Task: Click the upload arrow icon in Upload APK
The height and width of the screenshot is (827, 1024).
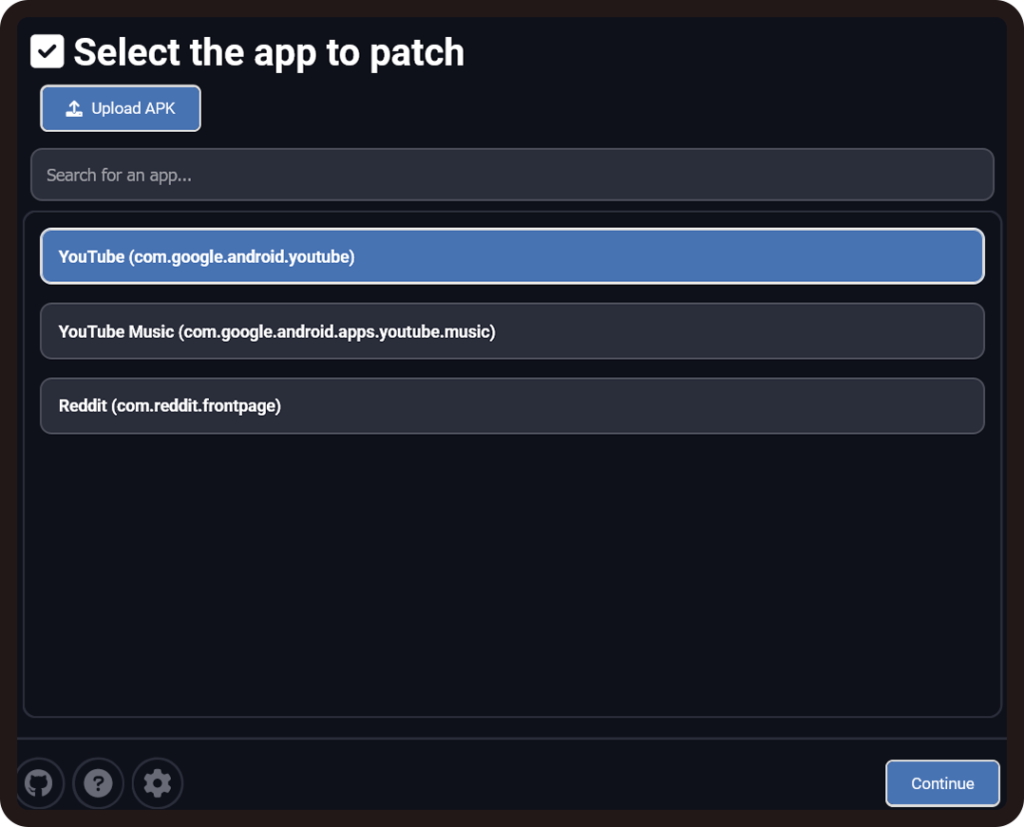Action: coord(74,108)
